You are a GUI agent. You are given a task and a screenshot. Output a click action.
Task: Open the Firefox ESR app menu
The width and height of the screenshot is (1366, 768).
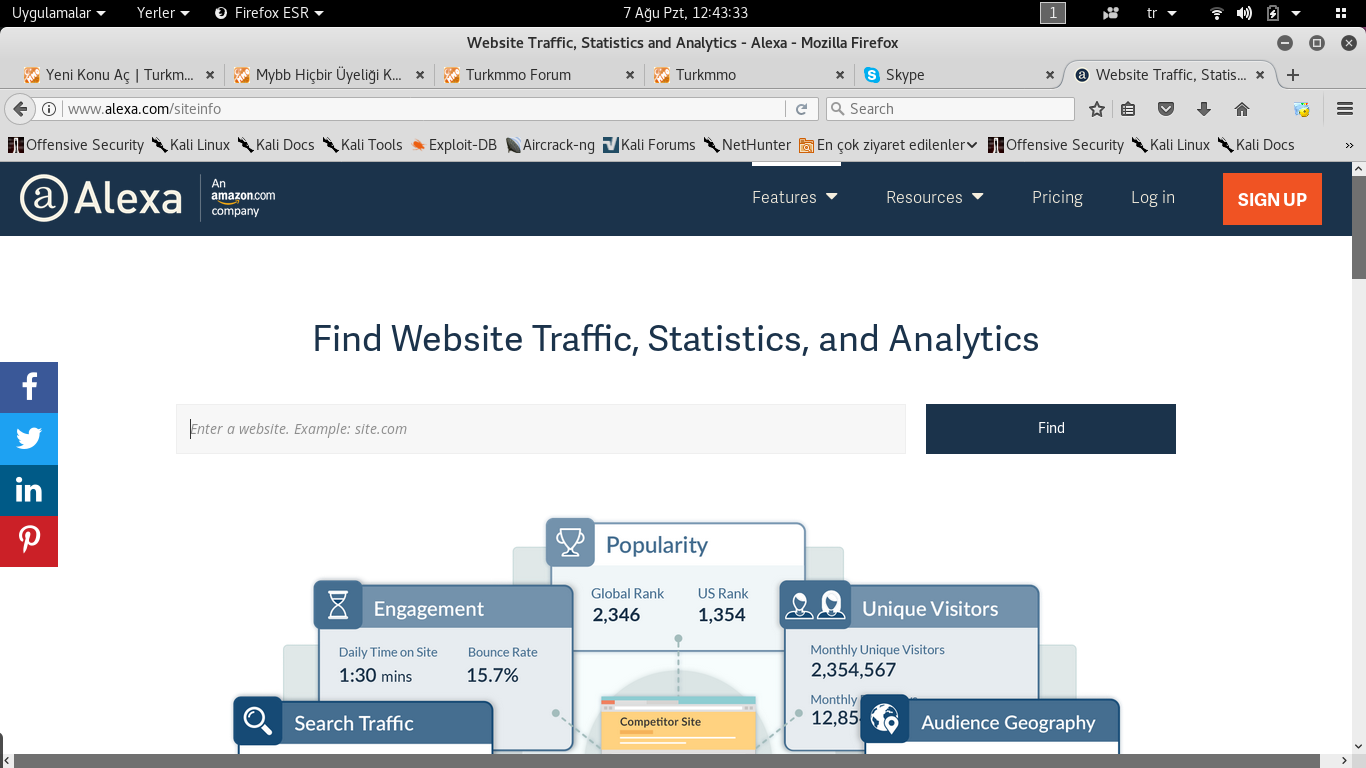tap(270, 13)
